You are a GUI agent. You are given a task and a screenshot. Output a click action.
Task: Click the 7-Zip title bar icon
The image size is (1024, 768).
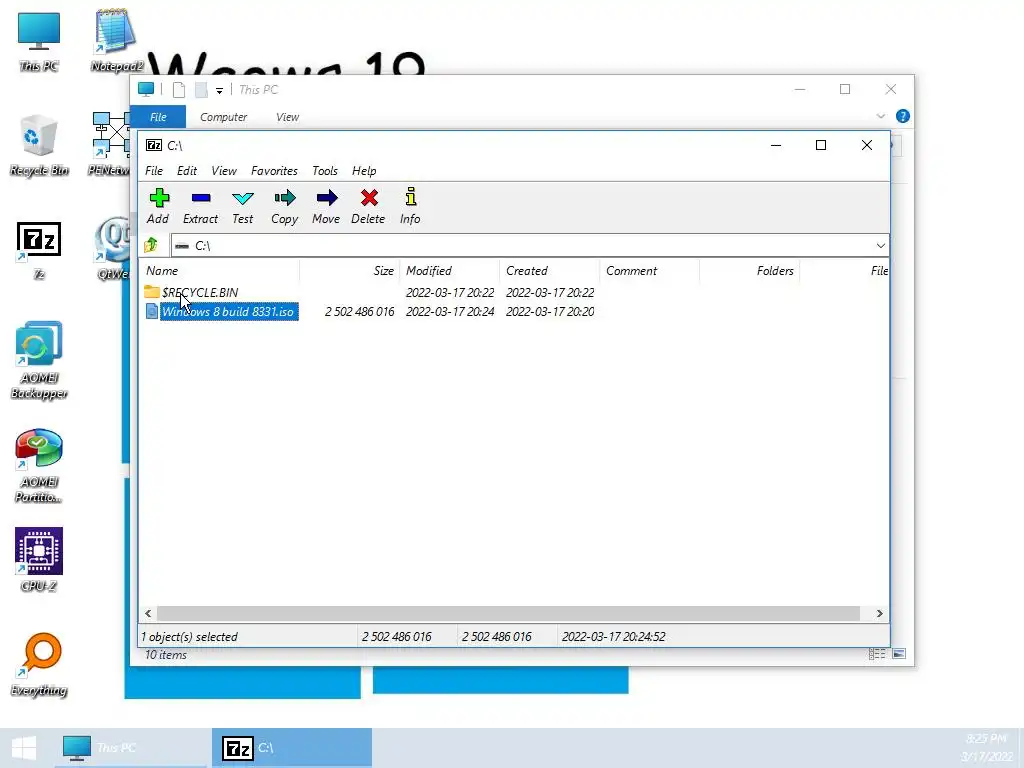pos(154,145)
